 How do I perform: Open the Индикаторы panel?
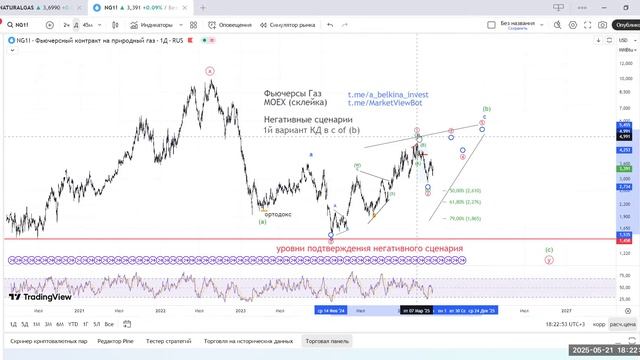click(151, 25)
